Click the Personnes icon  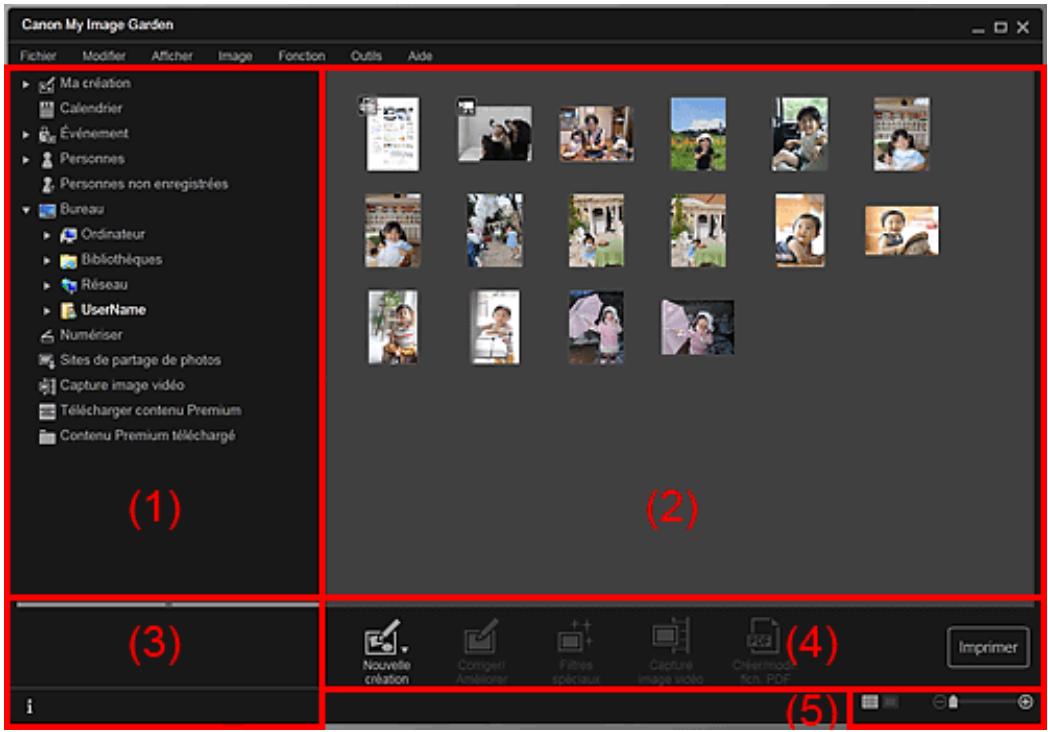click(x=47, y=160)
